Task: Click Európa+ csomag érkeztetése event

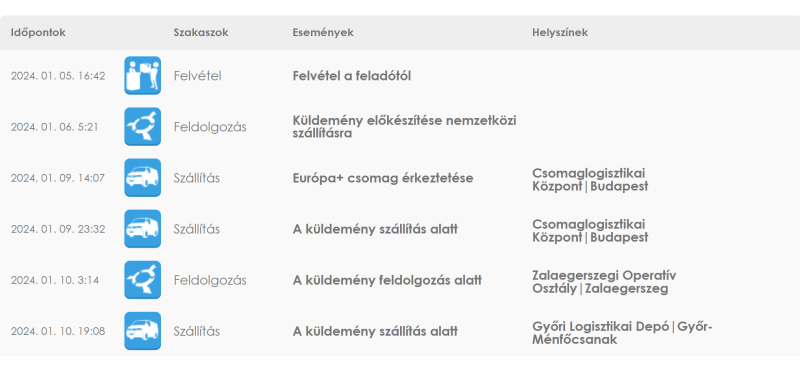Action: point(383,178)
